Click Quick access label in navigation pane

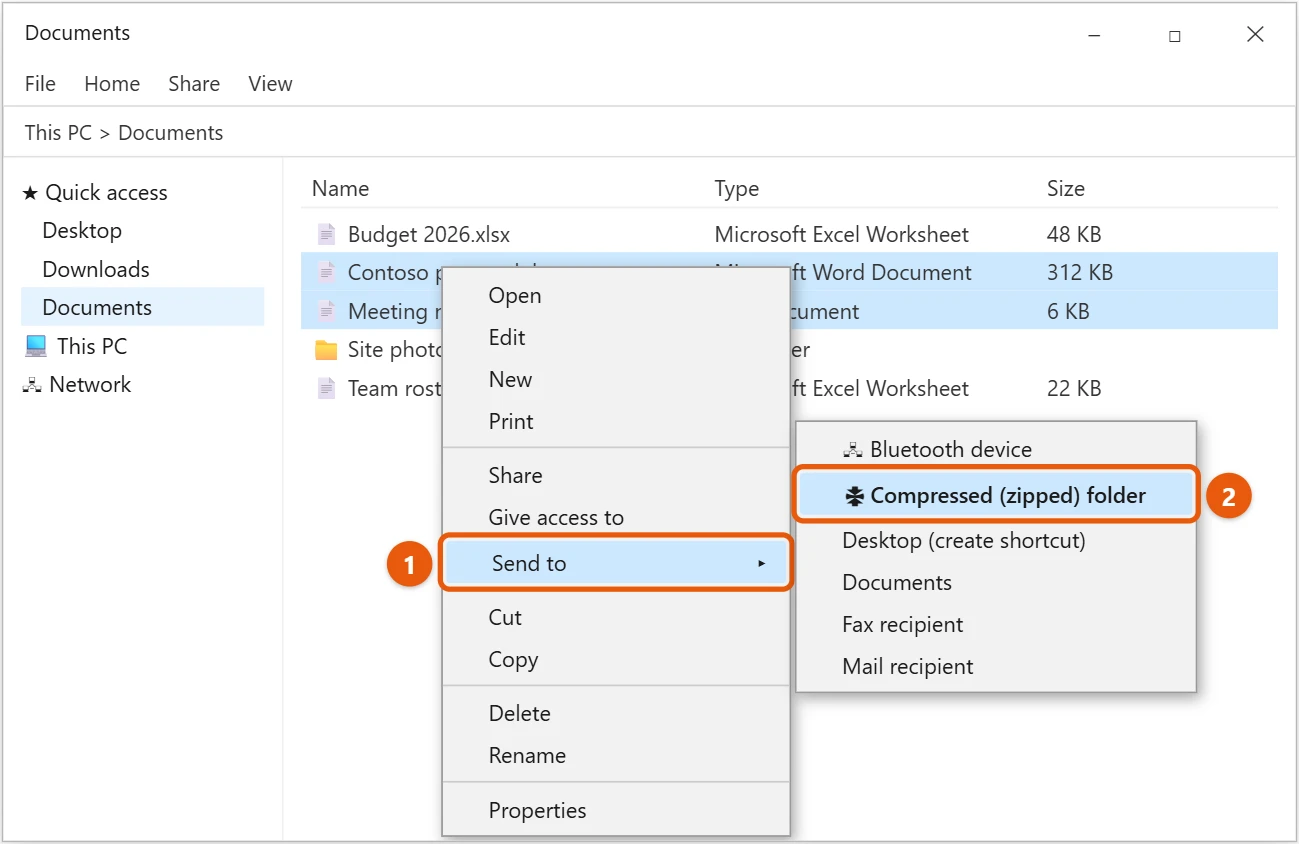(x=106, y=193)
